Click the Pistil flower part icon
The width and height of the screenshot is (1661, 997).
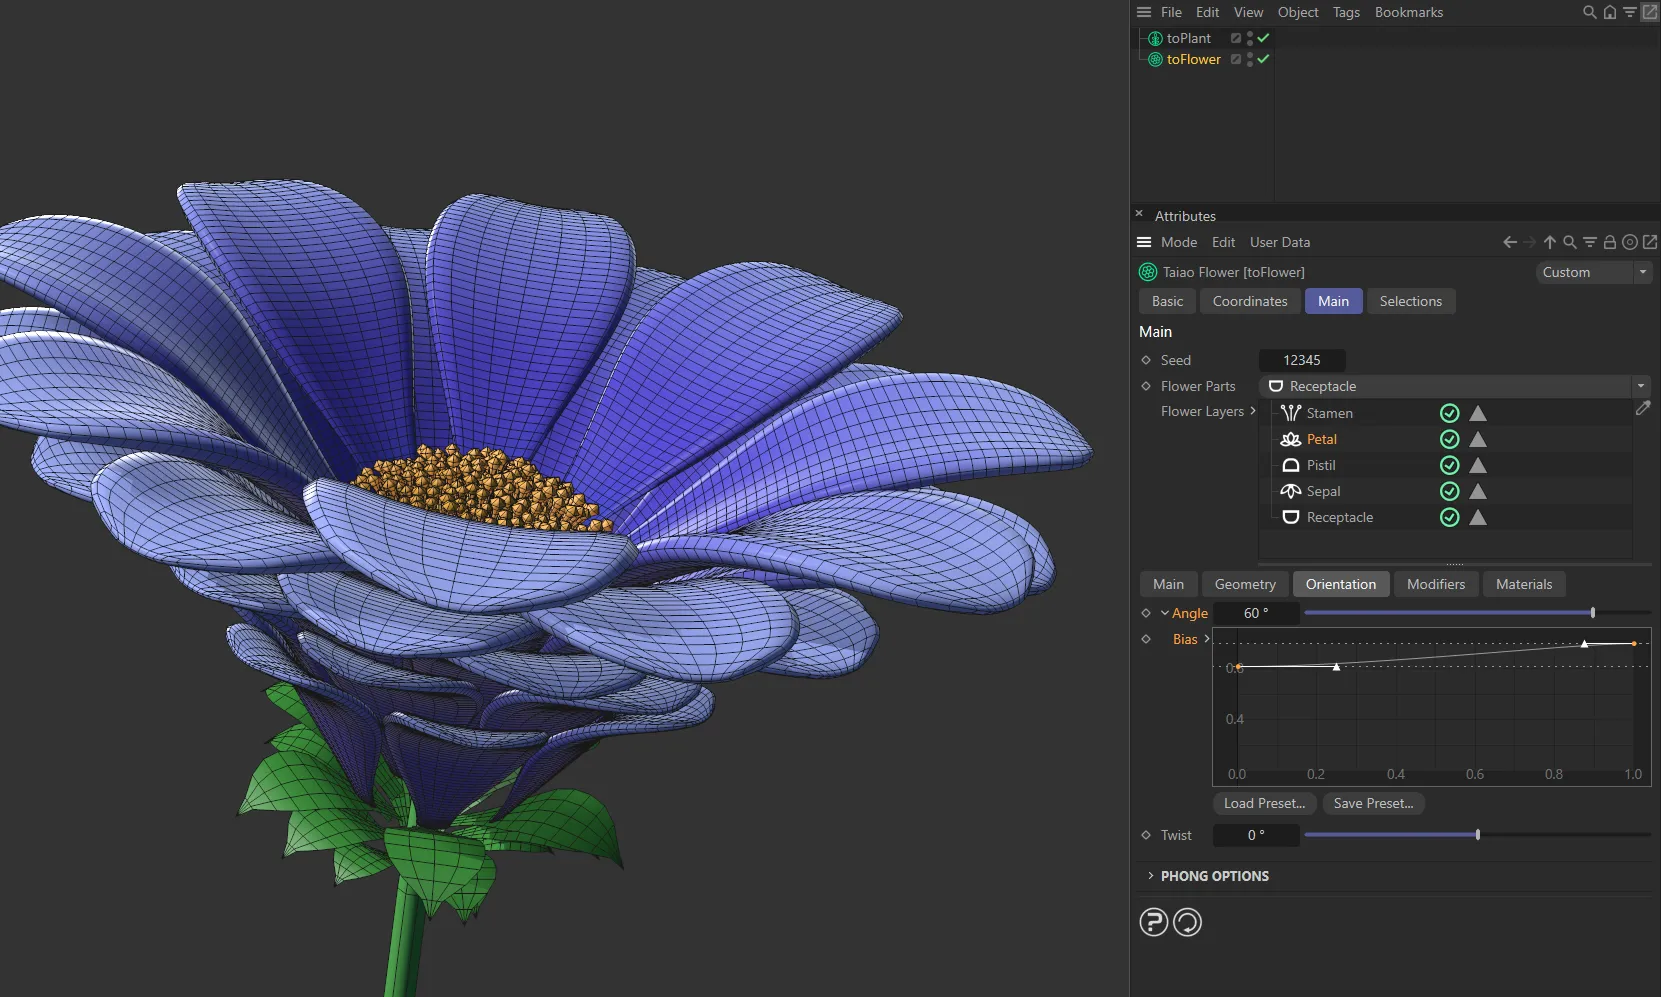click(x=1290, y=465)
